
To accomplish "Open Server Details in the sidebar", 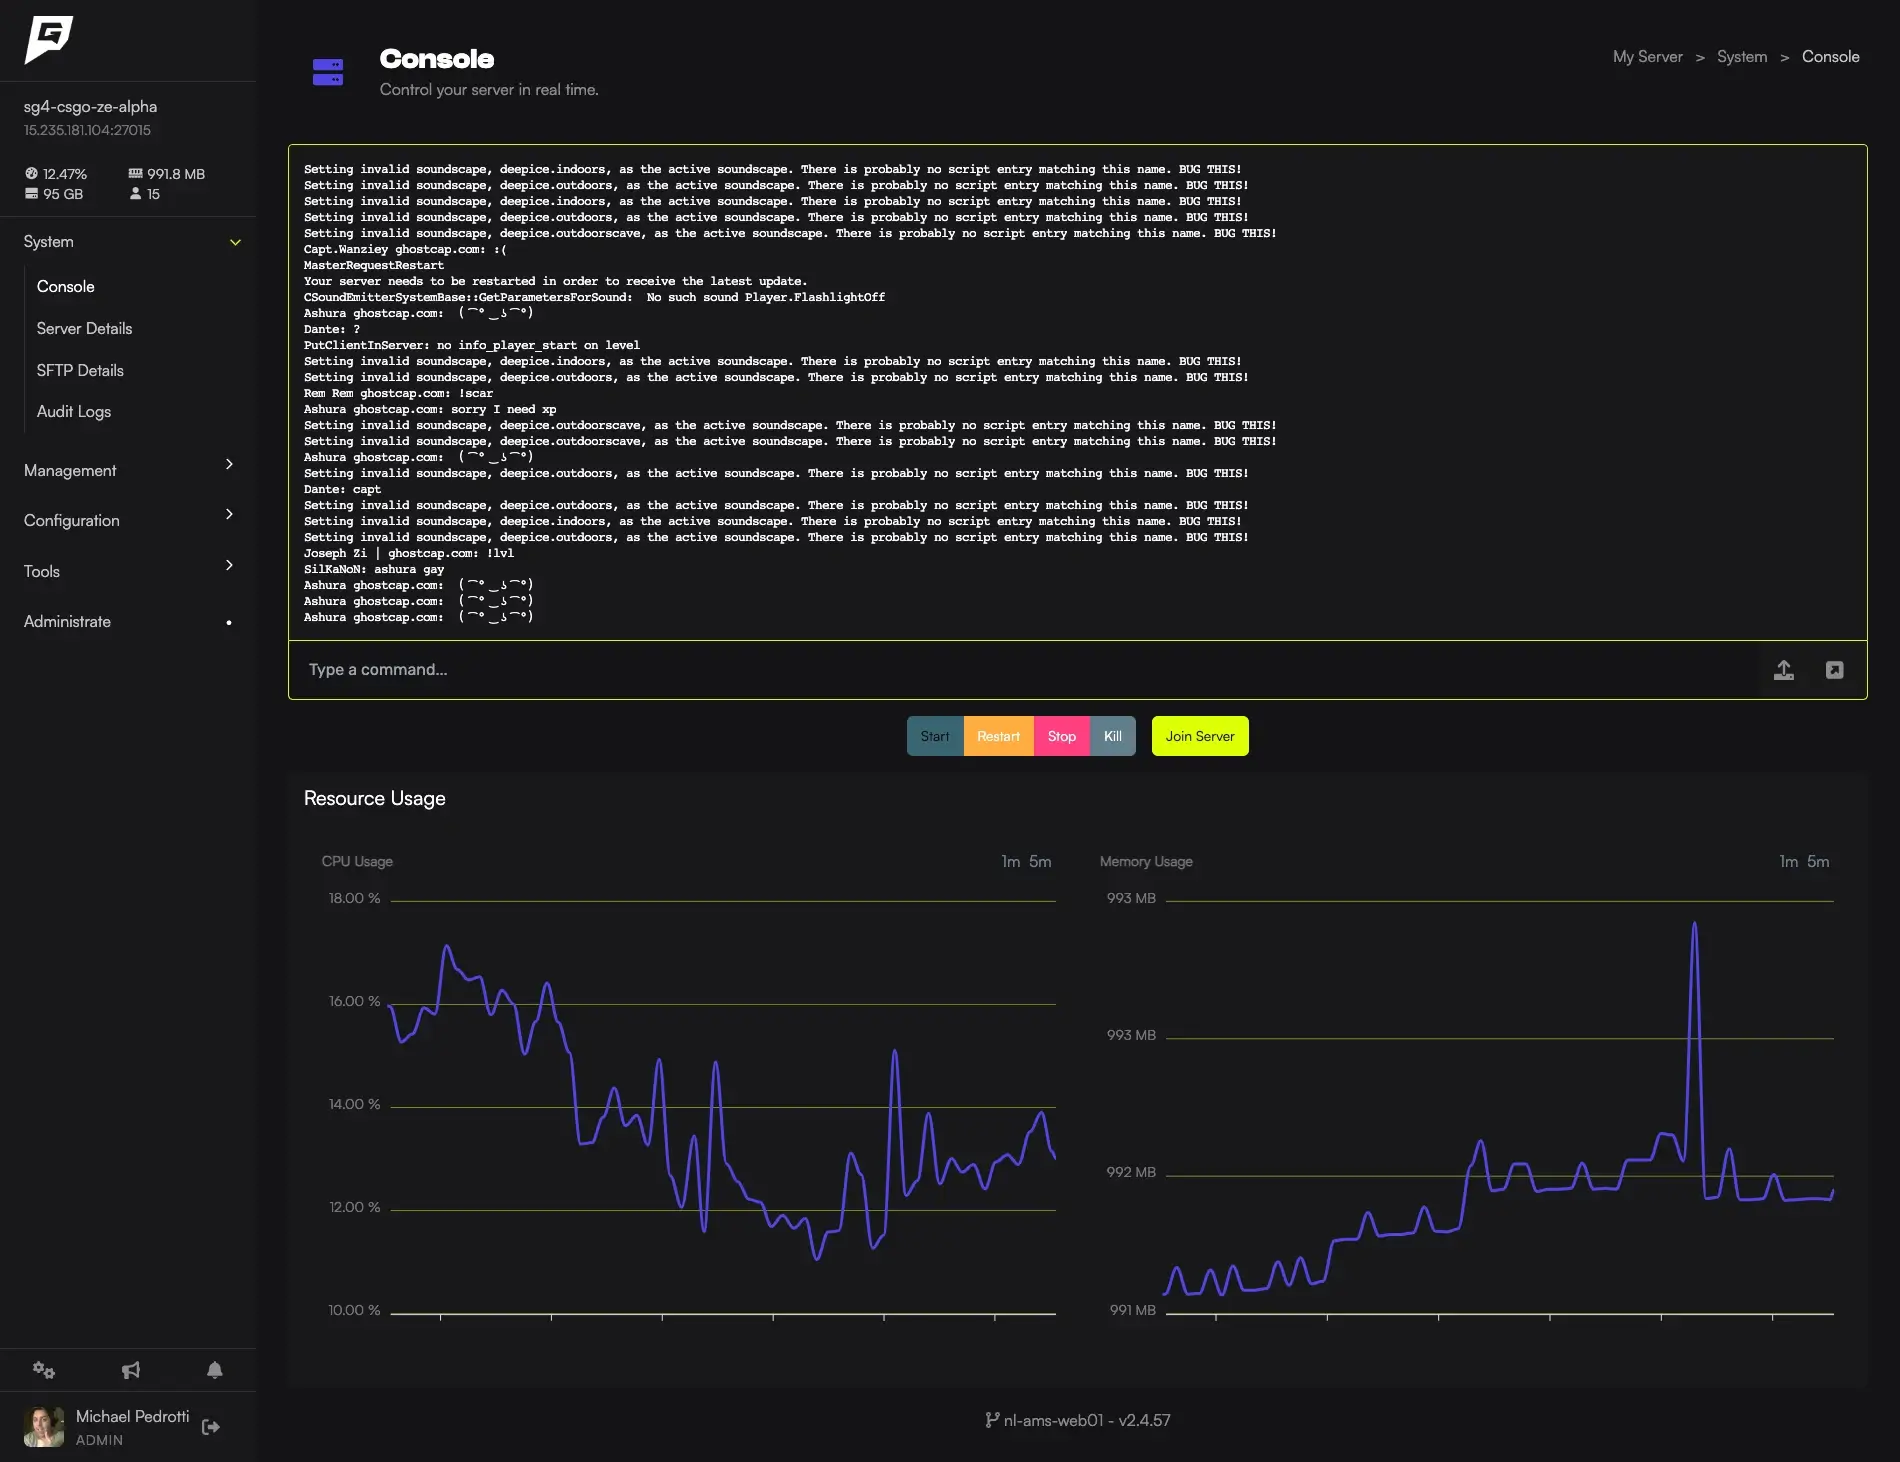I will click(x=84, y=328).
